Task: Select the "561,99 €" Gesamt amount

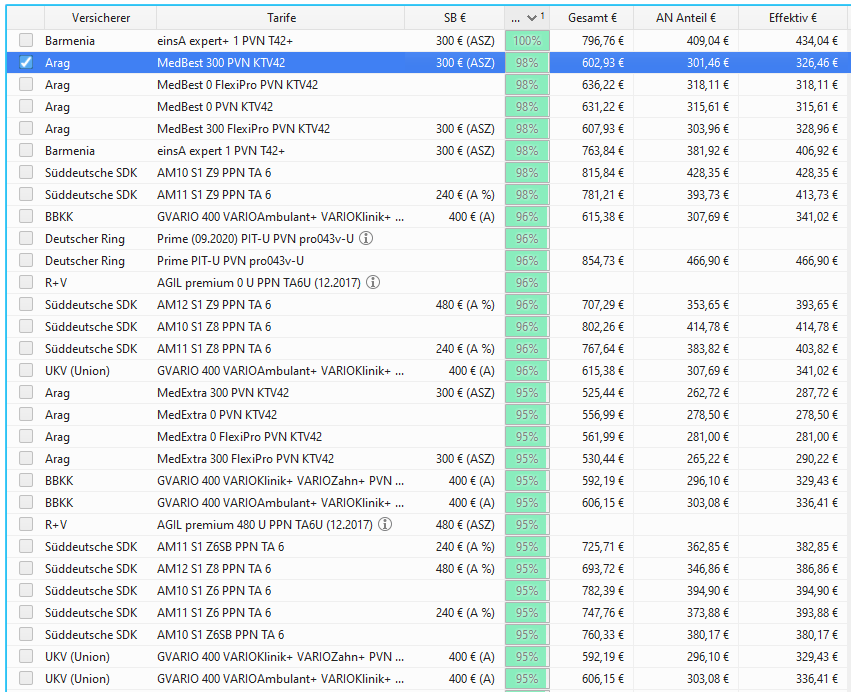Action: (x=603, y=436)
